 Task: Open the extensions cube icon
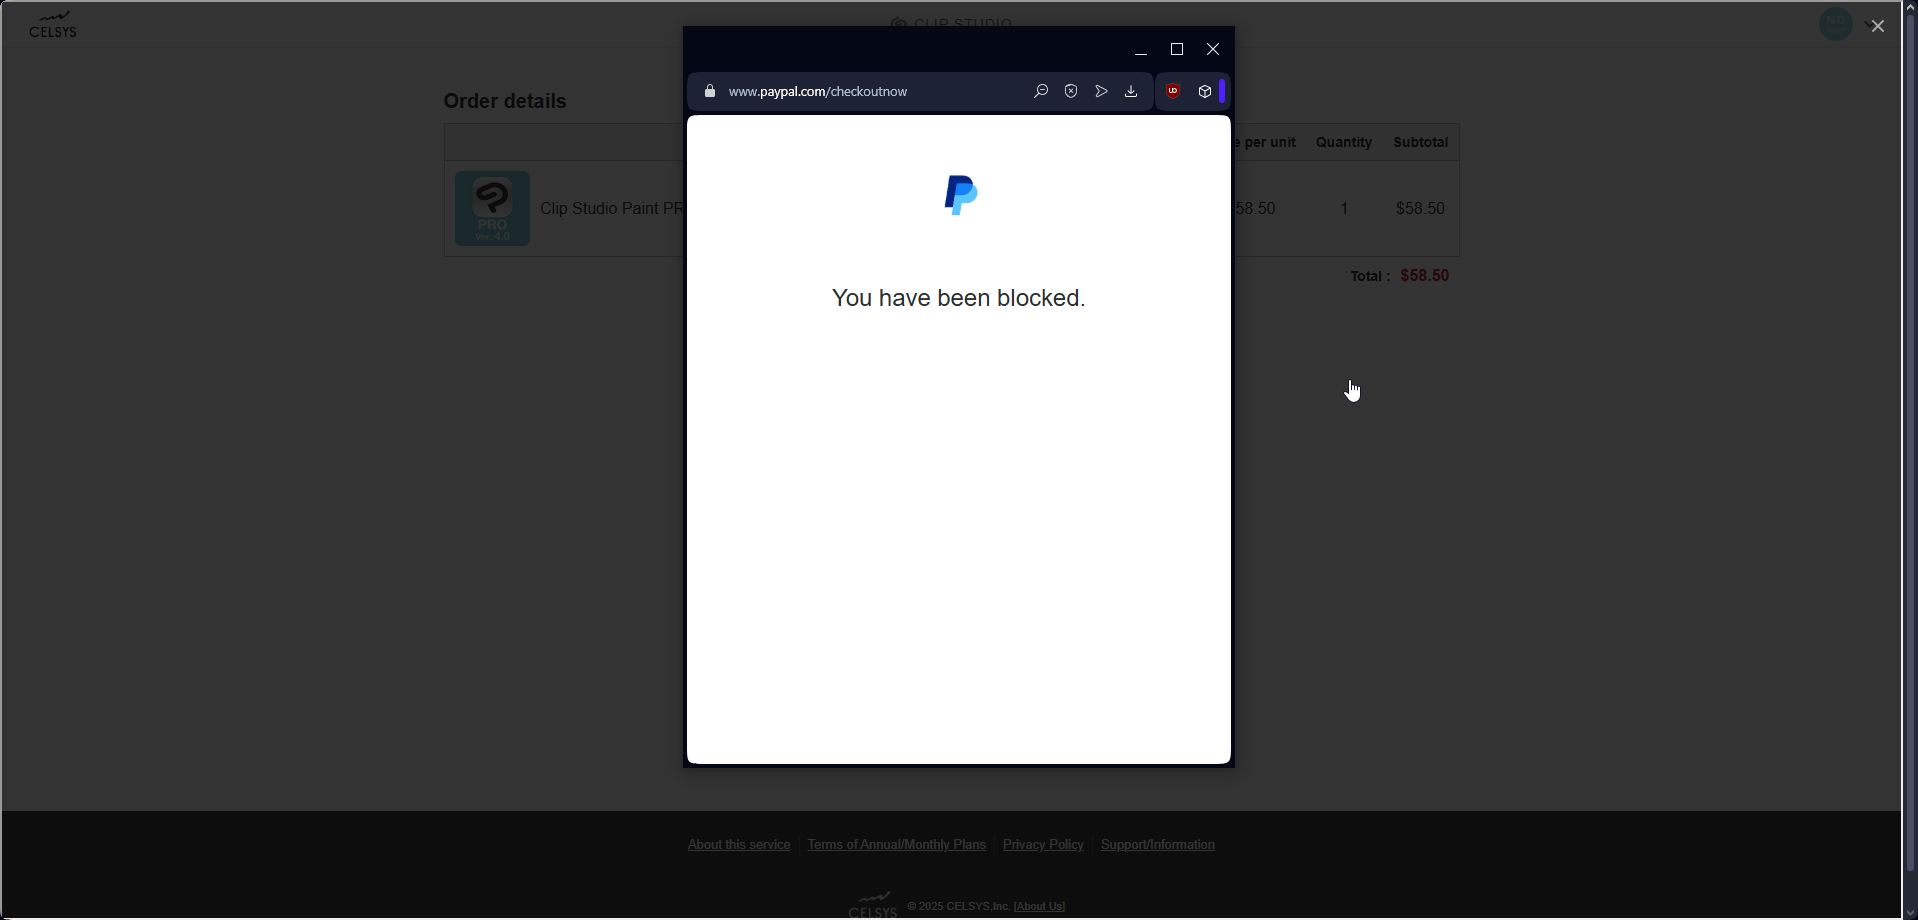pos(1205,91)
